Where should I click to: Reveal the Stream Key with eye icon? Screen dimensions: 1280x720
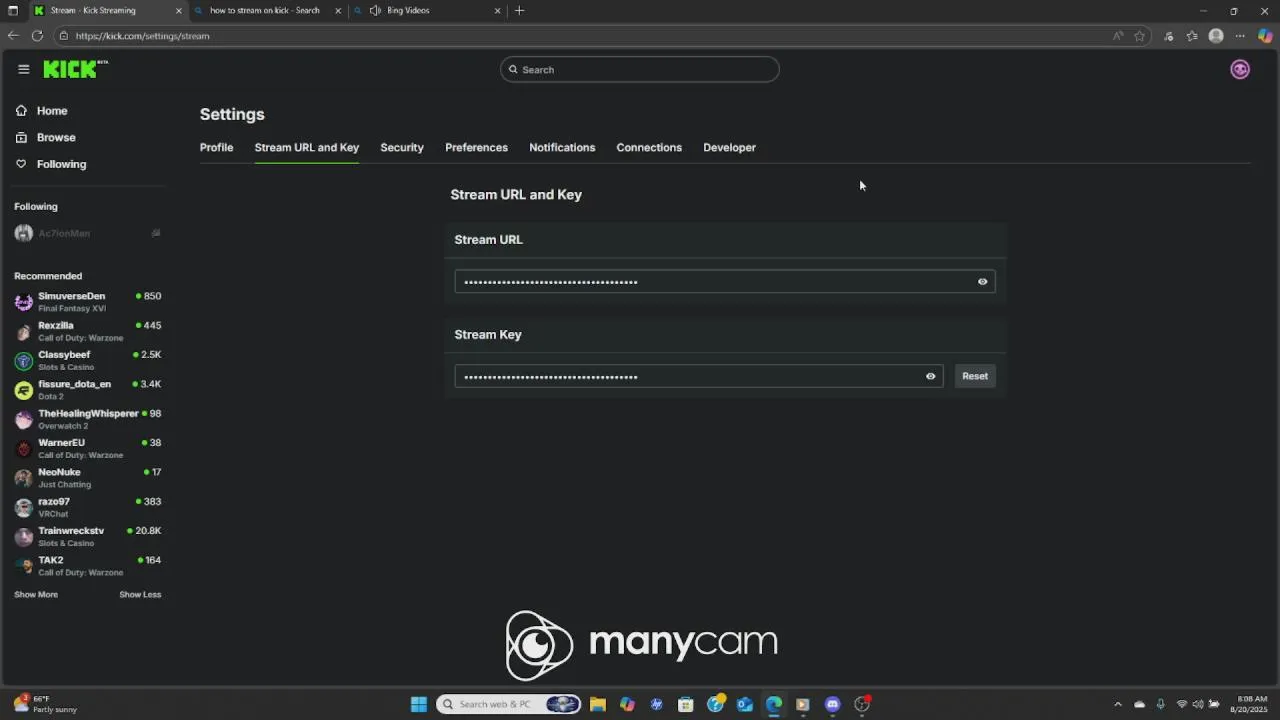point(930,377)
